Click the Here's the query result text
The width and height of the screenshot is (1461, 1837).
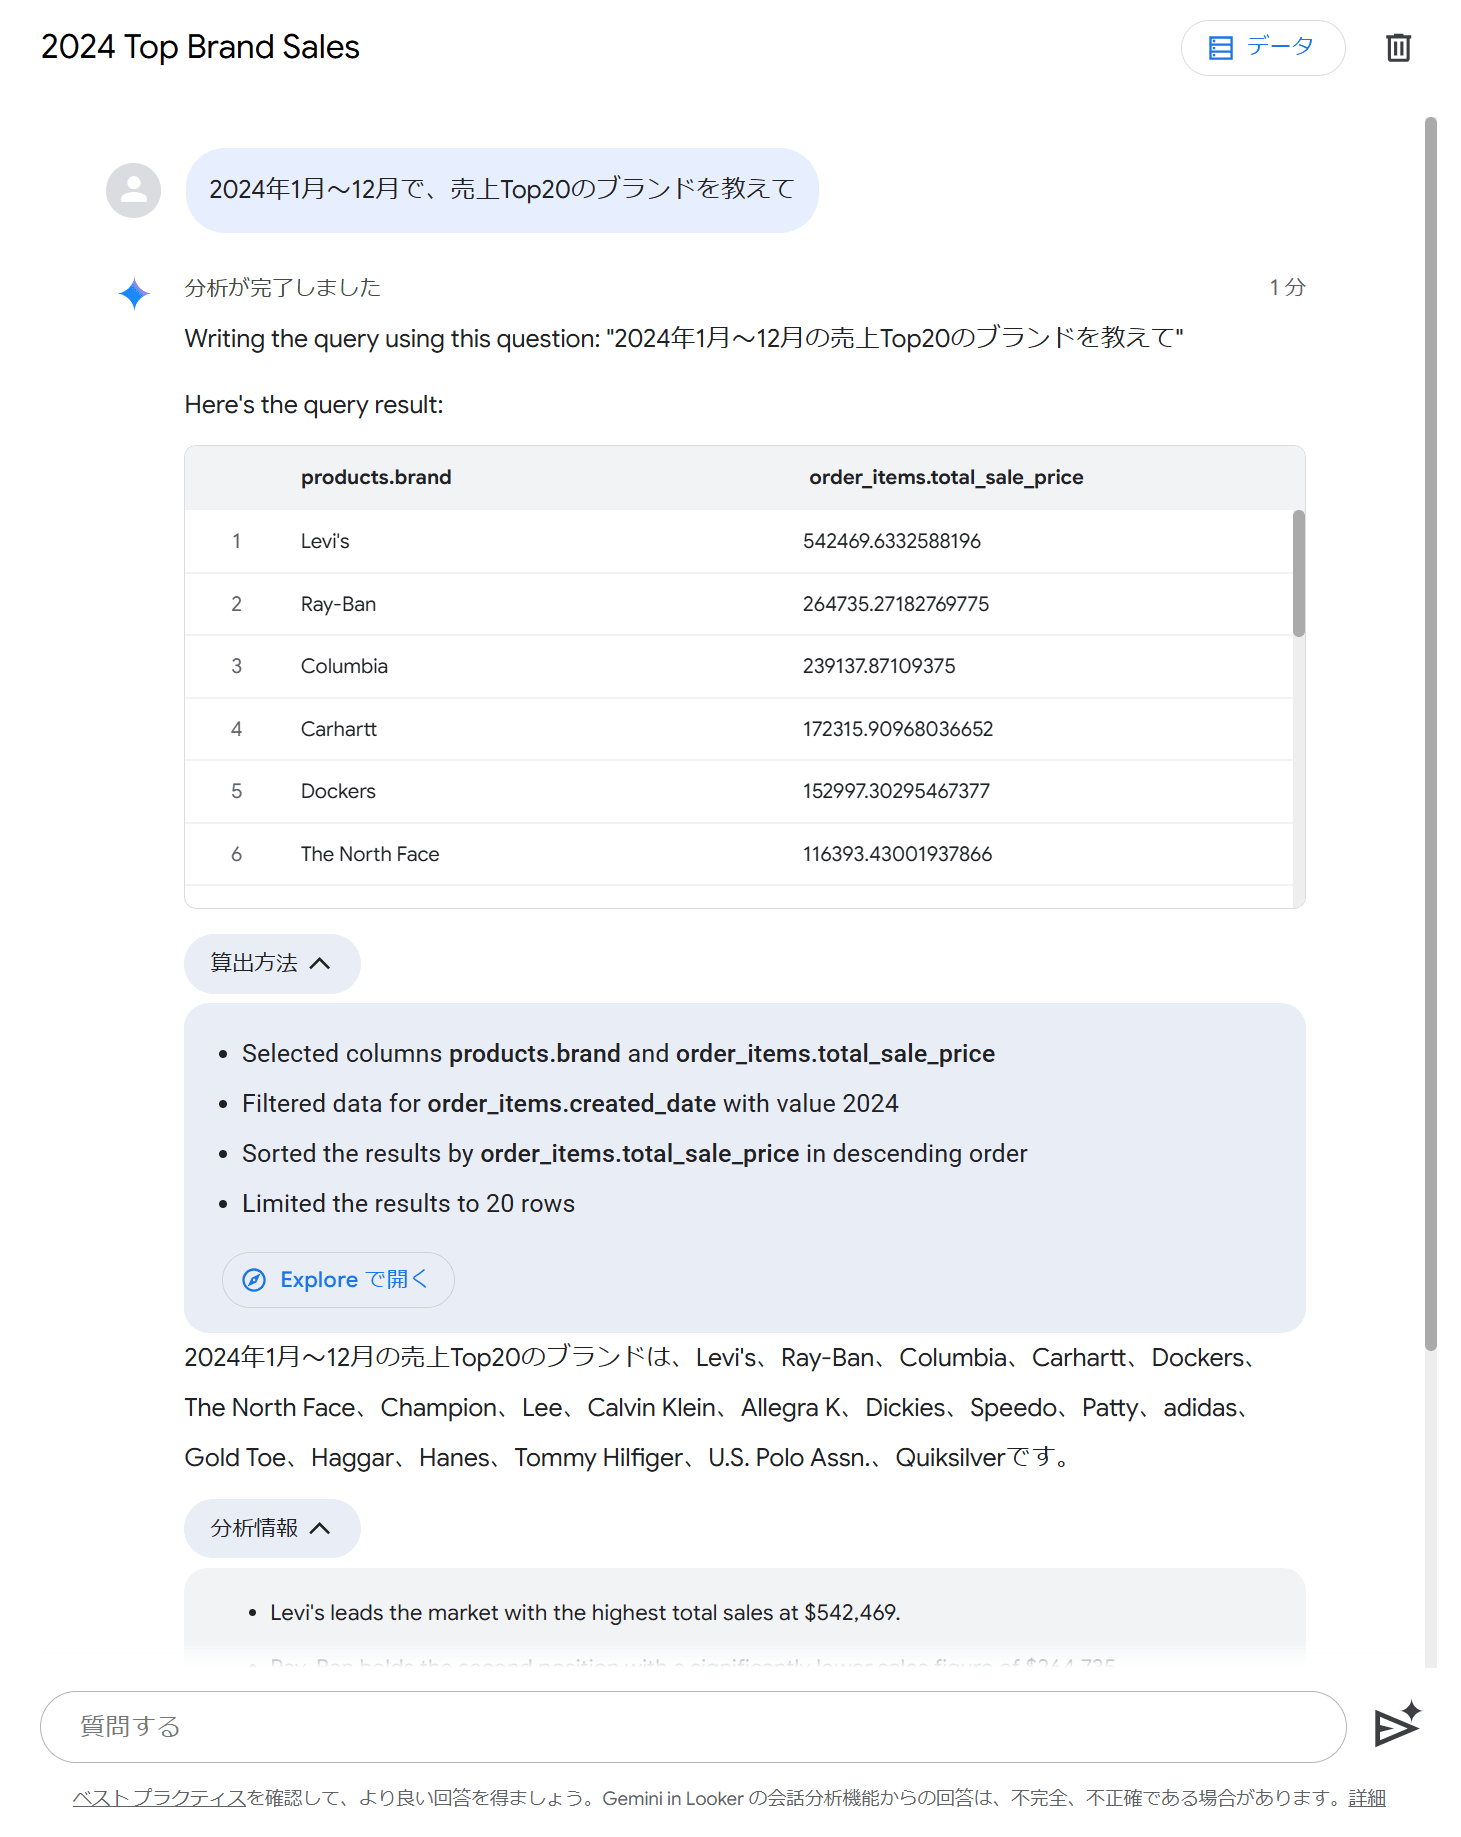pyautogui.click(x=314, y=405)
